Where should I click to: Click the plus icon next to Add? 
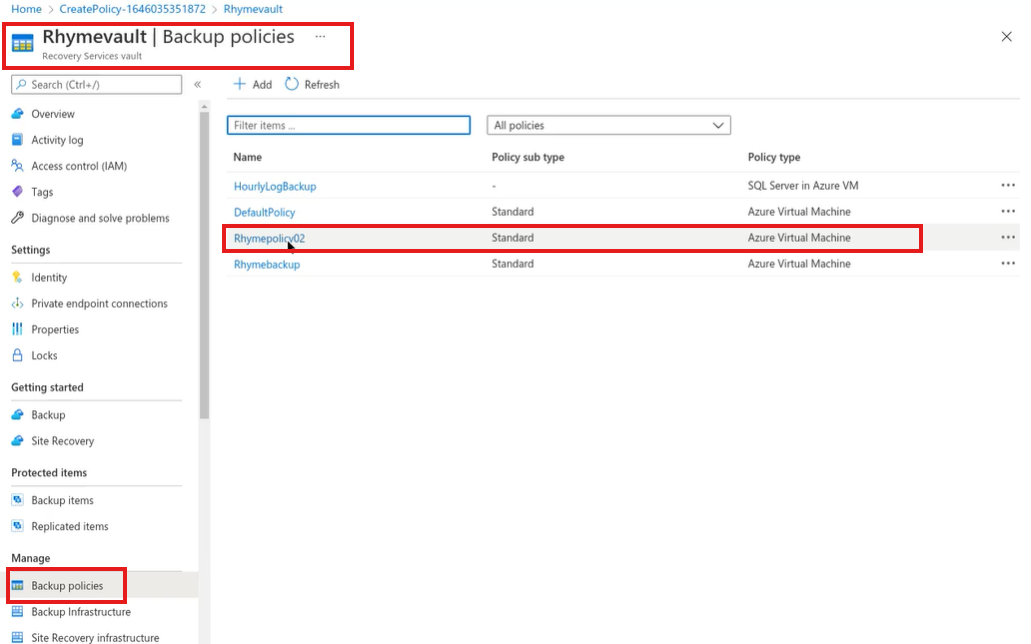240,84
